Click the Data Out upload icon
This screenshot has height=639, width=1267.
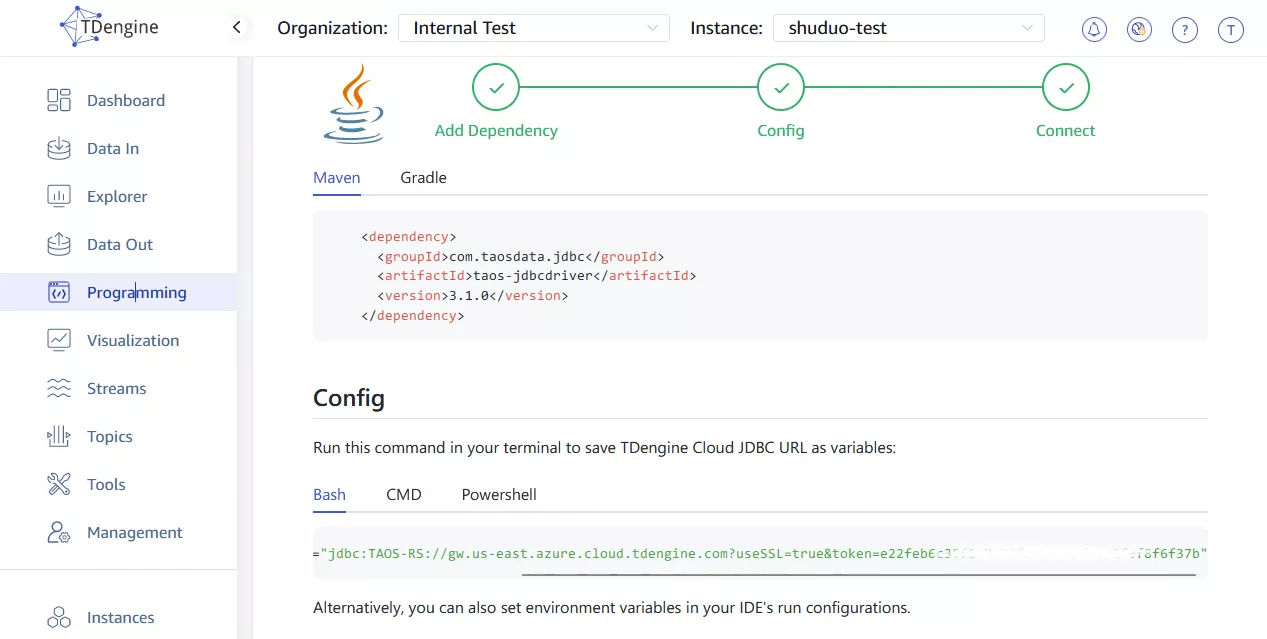(x=59, y=244)
